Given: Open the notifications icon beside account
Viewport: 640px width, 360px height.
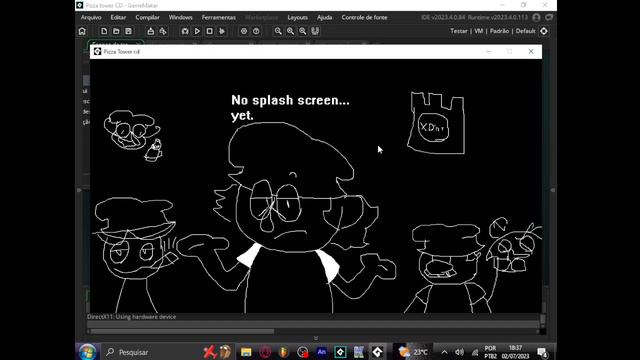Looking at the screenshot, I should point(549,17).
